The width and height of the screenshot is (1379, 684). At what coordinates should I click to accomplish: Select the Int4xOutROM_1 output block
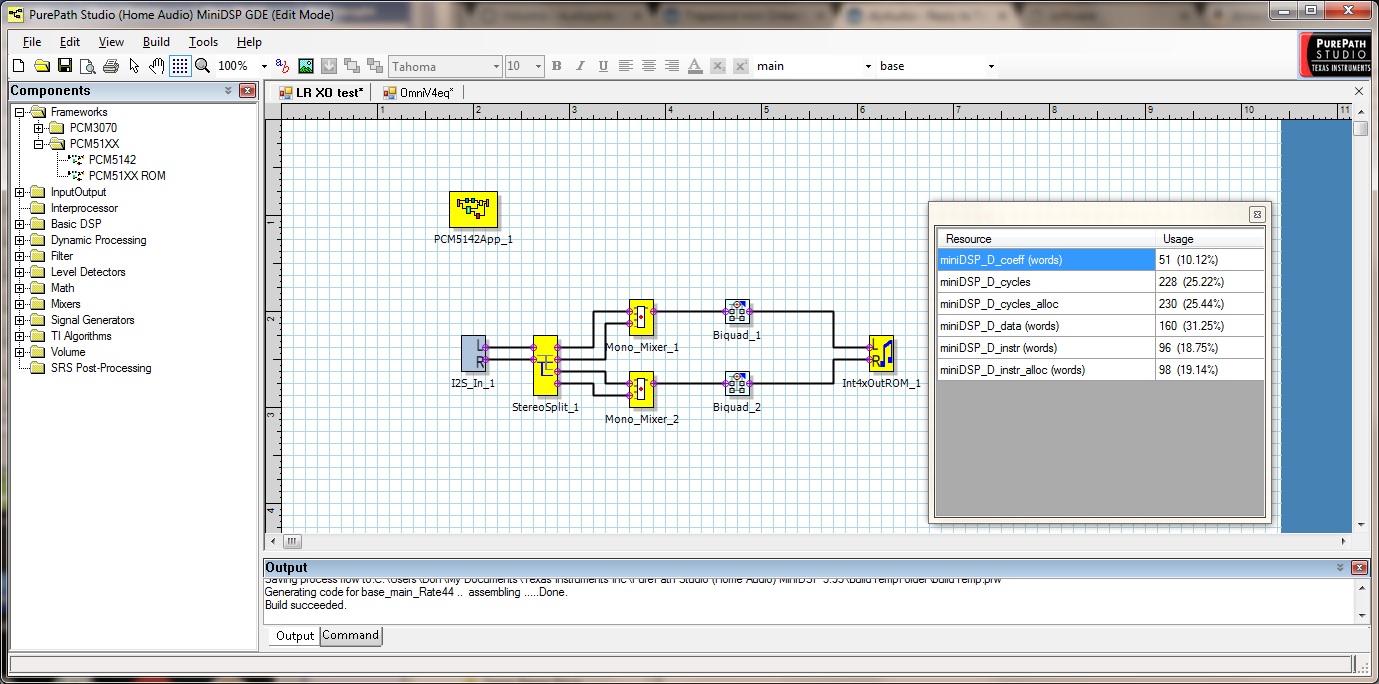click(x=881, y=354)
